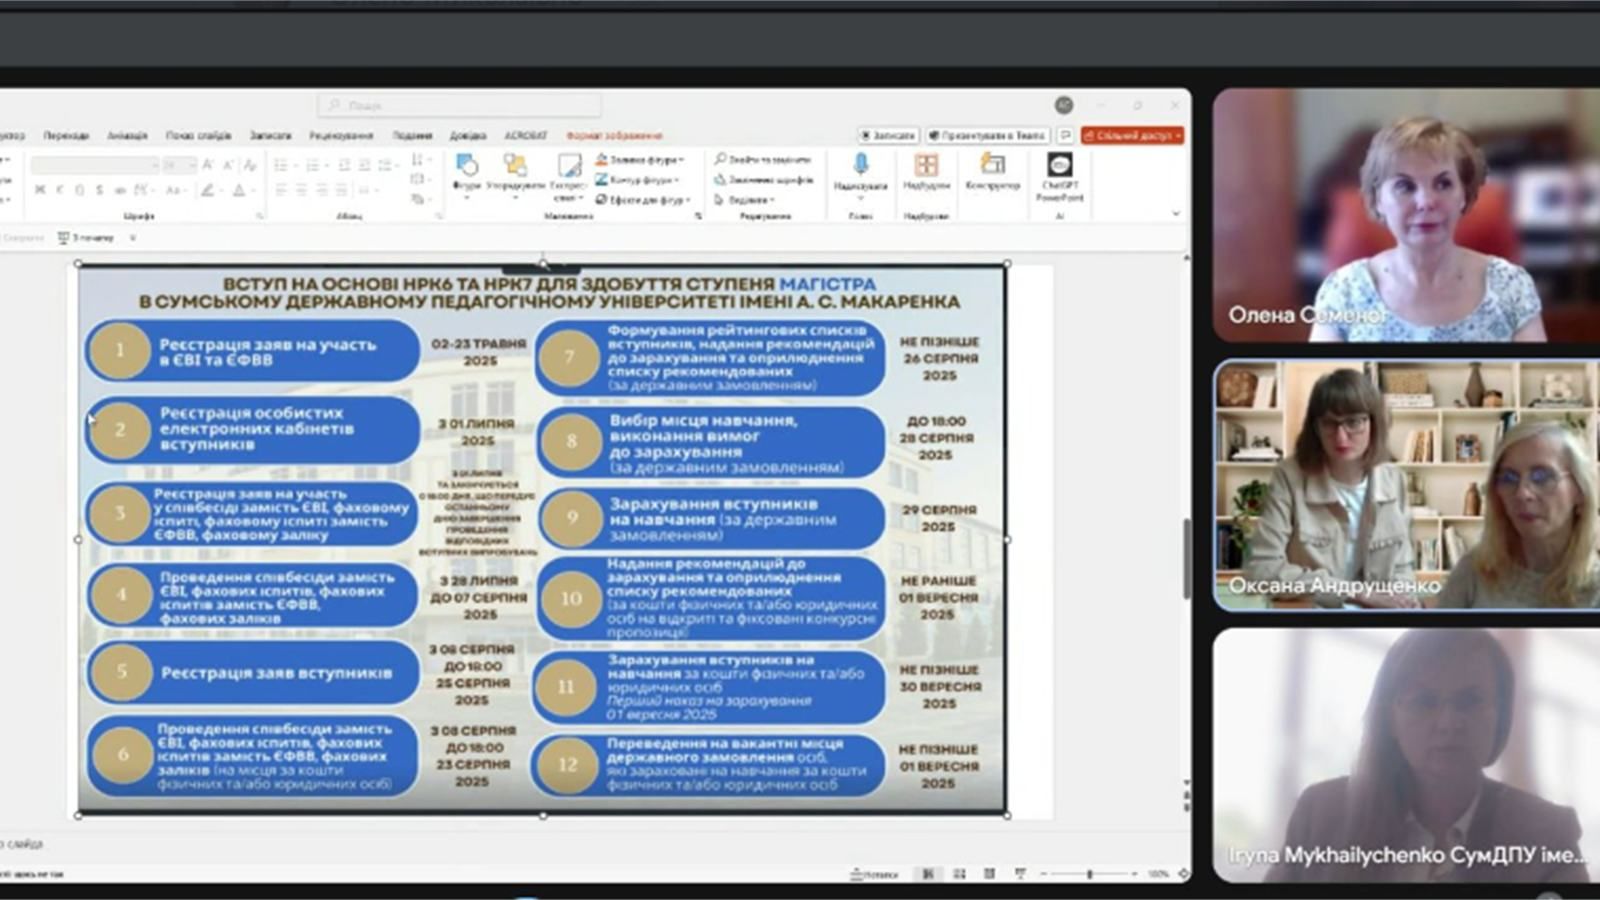Screen dimensions: 1600x900
Task: Click fit slide to window icon
Action: (1184, 874)
